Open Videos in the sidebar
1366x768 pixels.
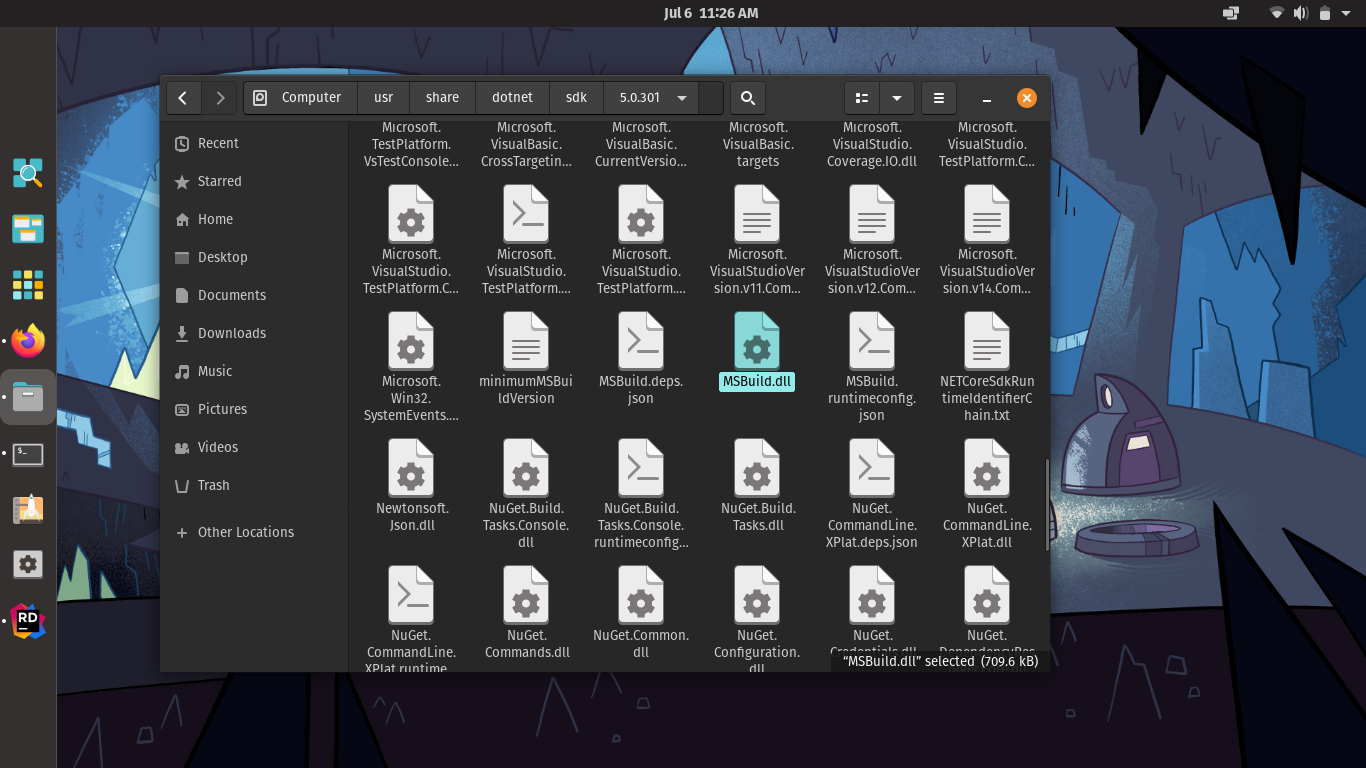tap(254, 447)
